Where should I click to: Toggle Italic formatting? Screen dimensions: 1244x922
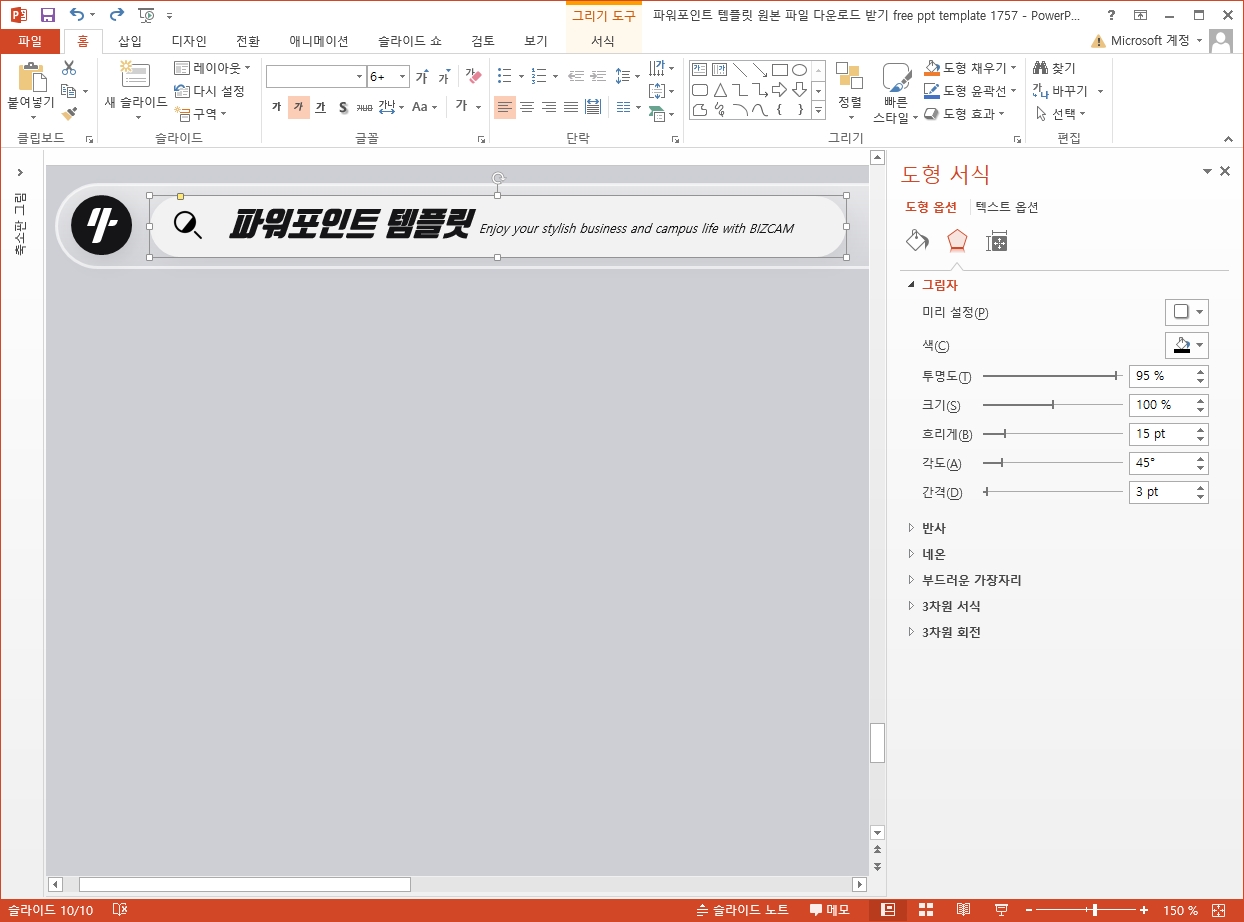pos(298,107)
